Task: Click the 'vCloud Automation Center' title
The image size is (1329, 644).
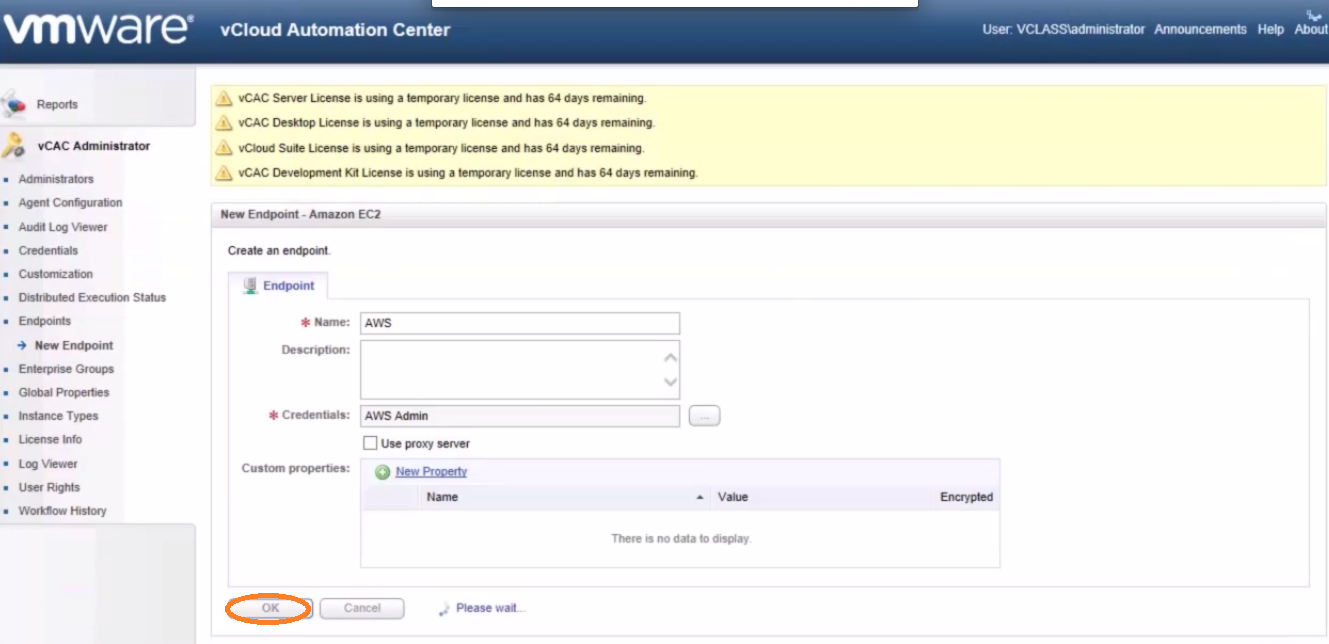Action: (x=335, y=30)
